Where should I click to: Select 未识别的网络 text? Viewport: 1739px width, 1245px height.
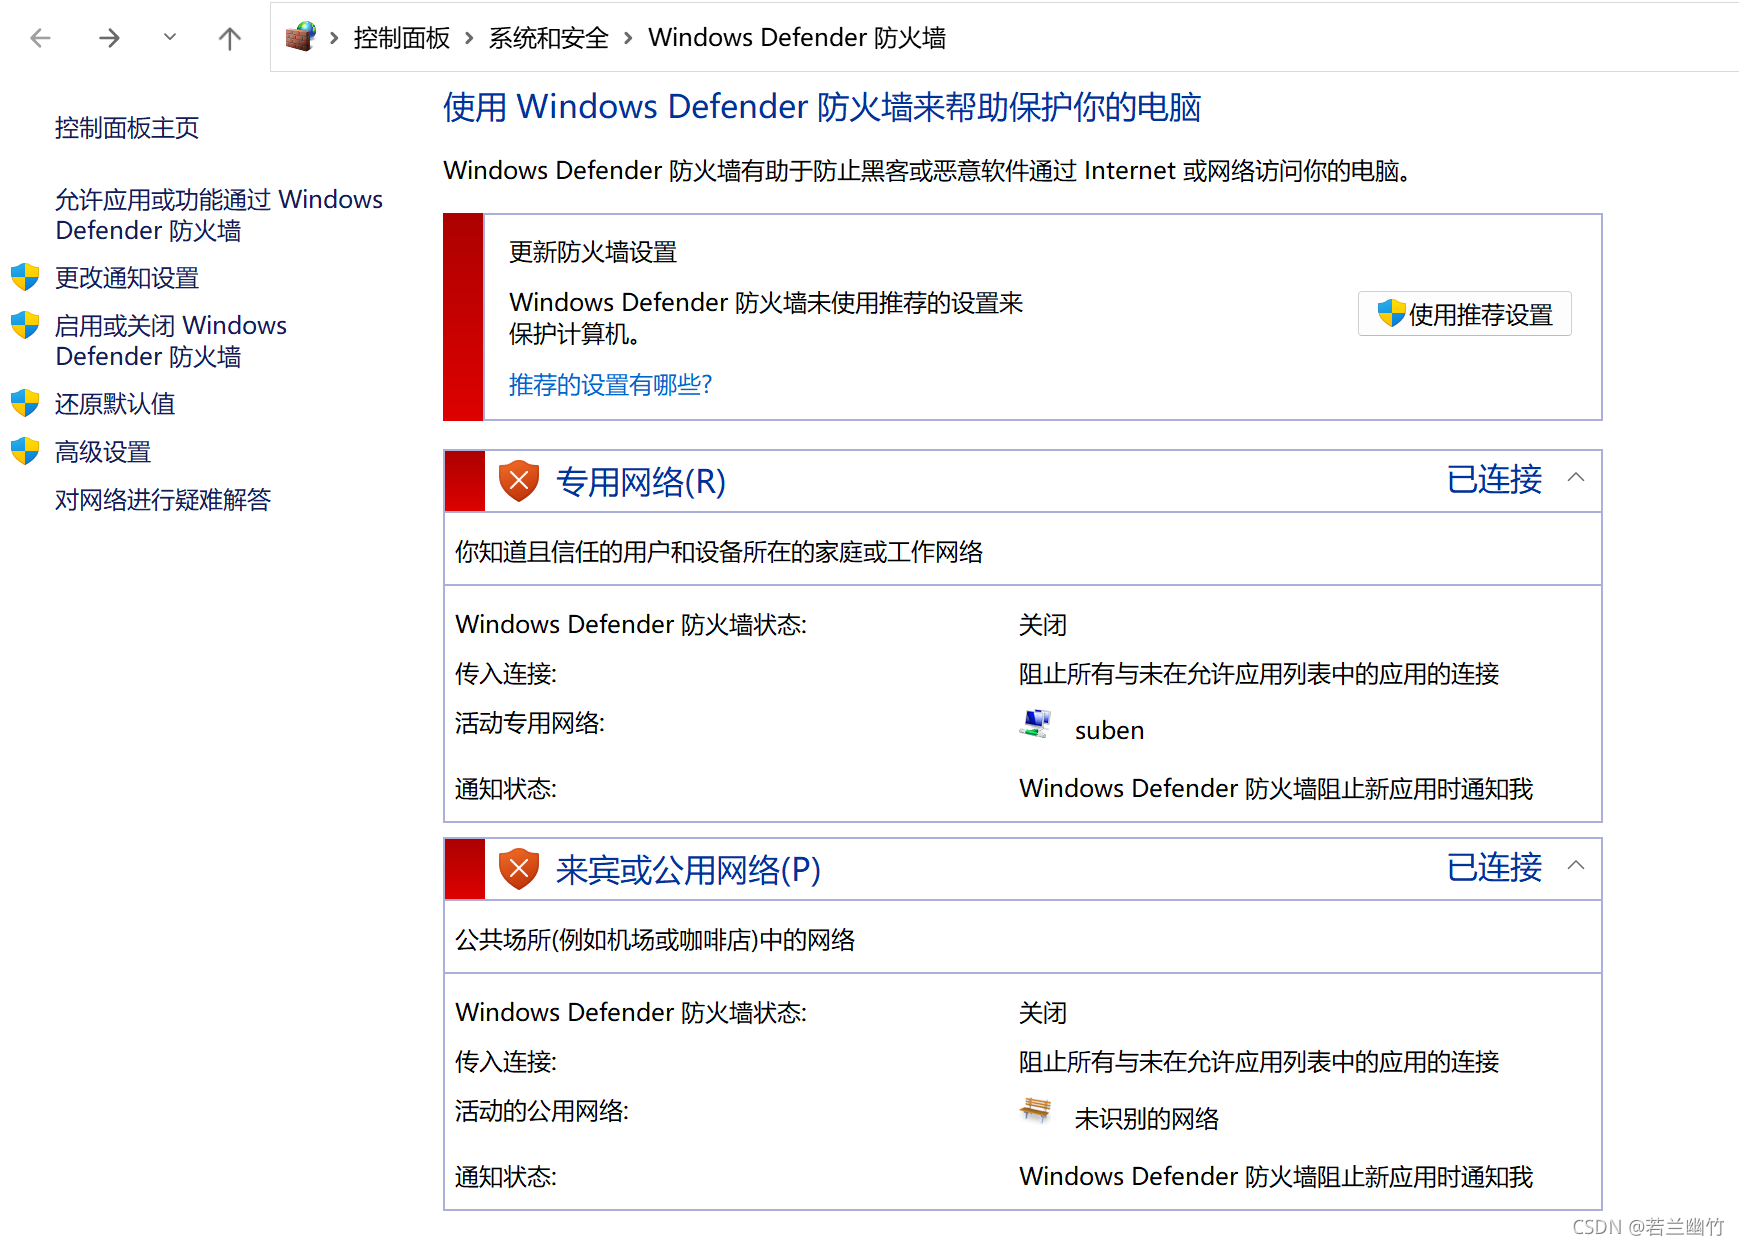tap(1147, 1119)
